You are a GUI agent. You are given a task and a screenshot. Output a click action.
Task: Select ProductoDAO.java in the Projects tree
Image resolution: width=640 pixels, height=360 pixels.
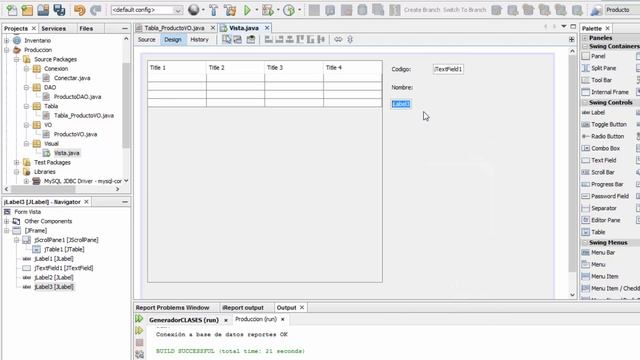click(77, 97)
